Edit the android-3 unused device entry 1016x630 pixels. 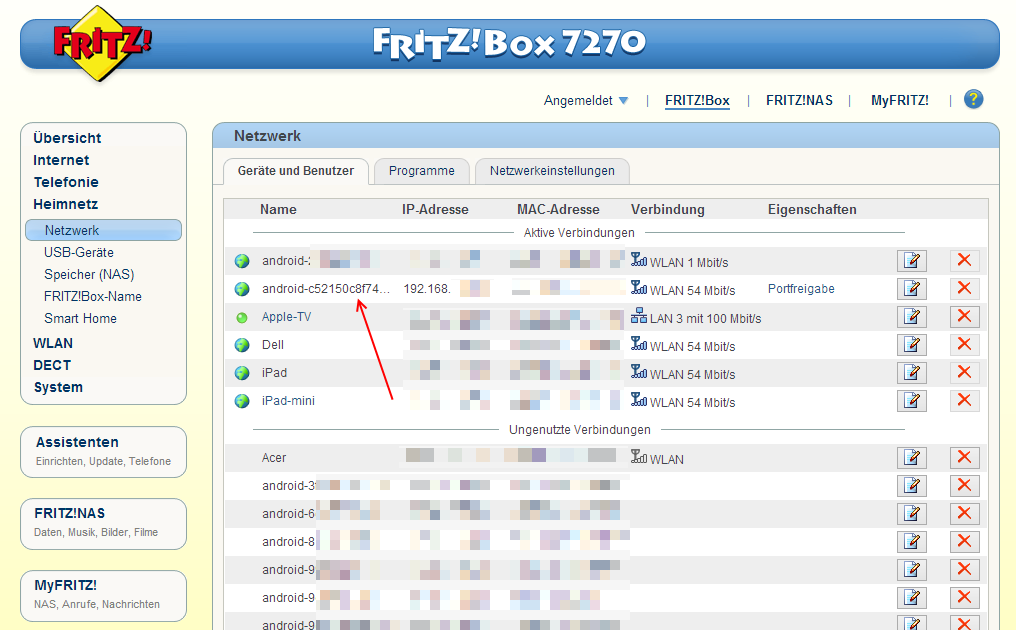[912, 485]
